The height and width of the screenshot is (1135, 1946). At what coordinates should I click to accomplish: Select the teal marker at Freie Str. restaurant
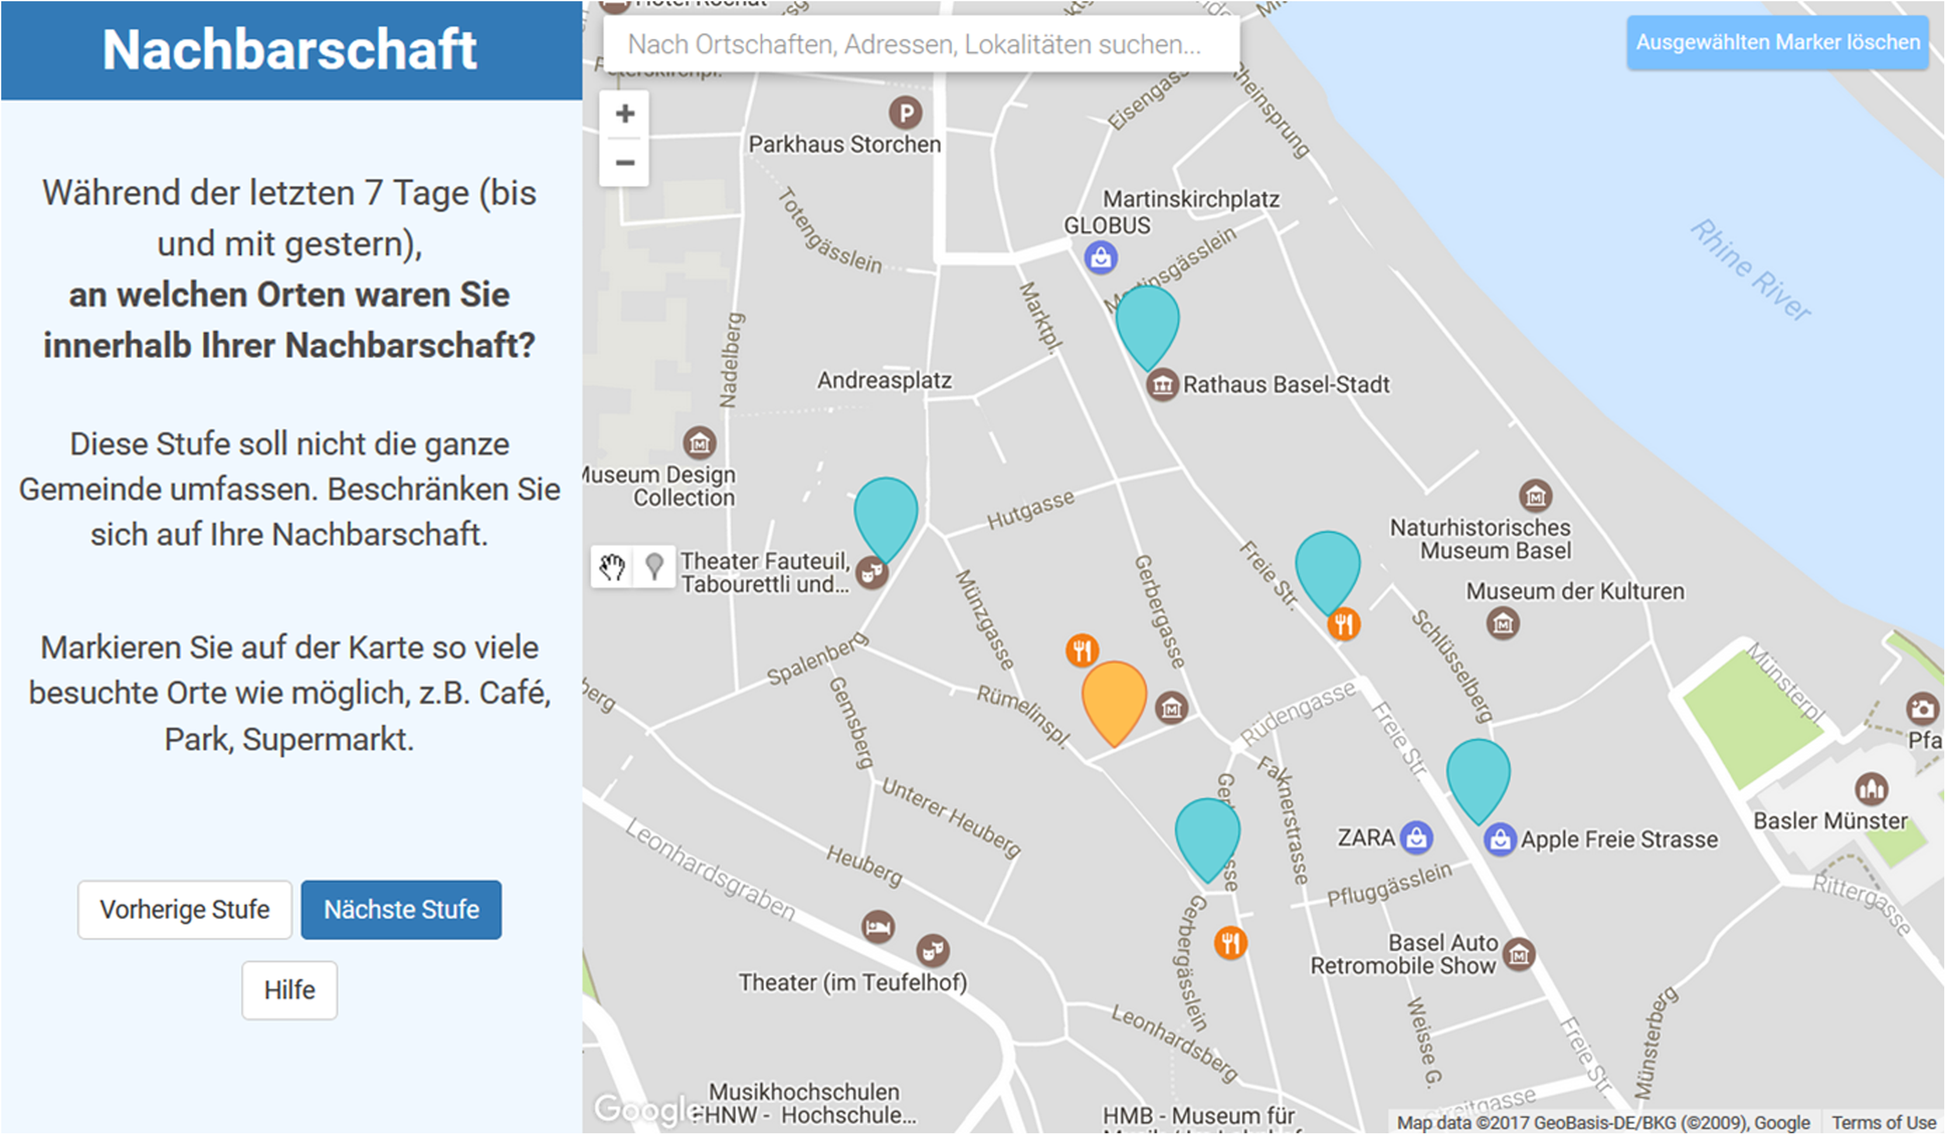pyautogui.click(x=1328, y=566)
